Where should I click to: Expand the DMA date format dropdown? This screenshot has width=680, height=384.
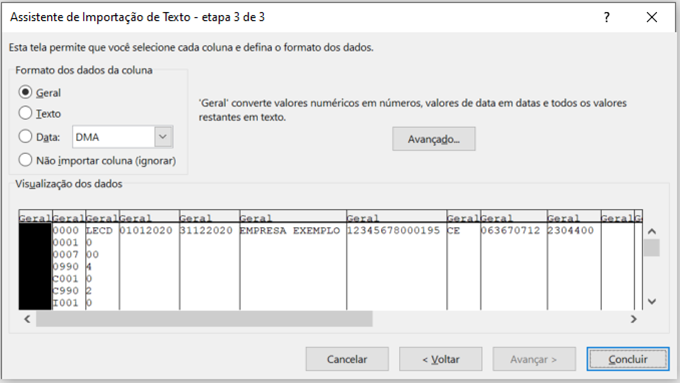(163, 137)
